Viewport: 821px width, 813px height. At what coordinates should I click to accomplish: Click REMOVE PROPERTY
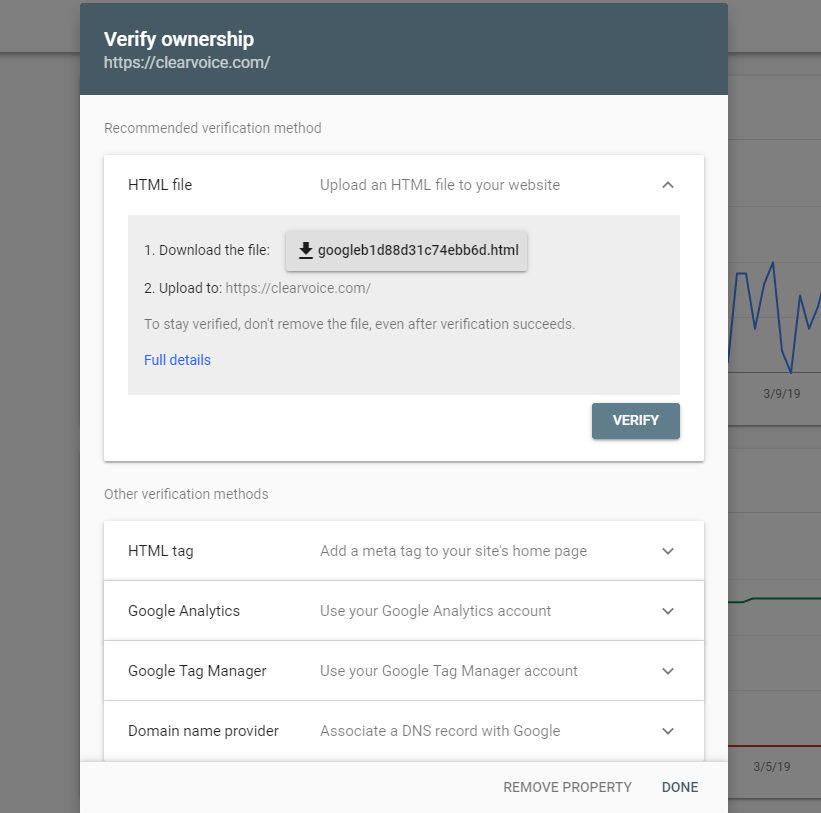point(567,787)
